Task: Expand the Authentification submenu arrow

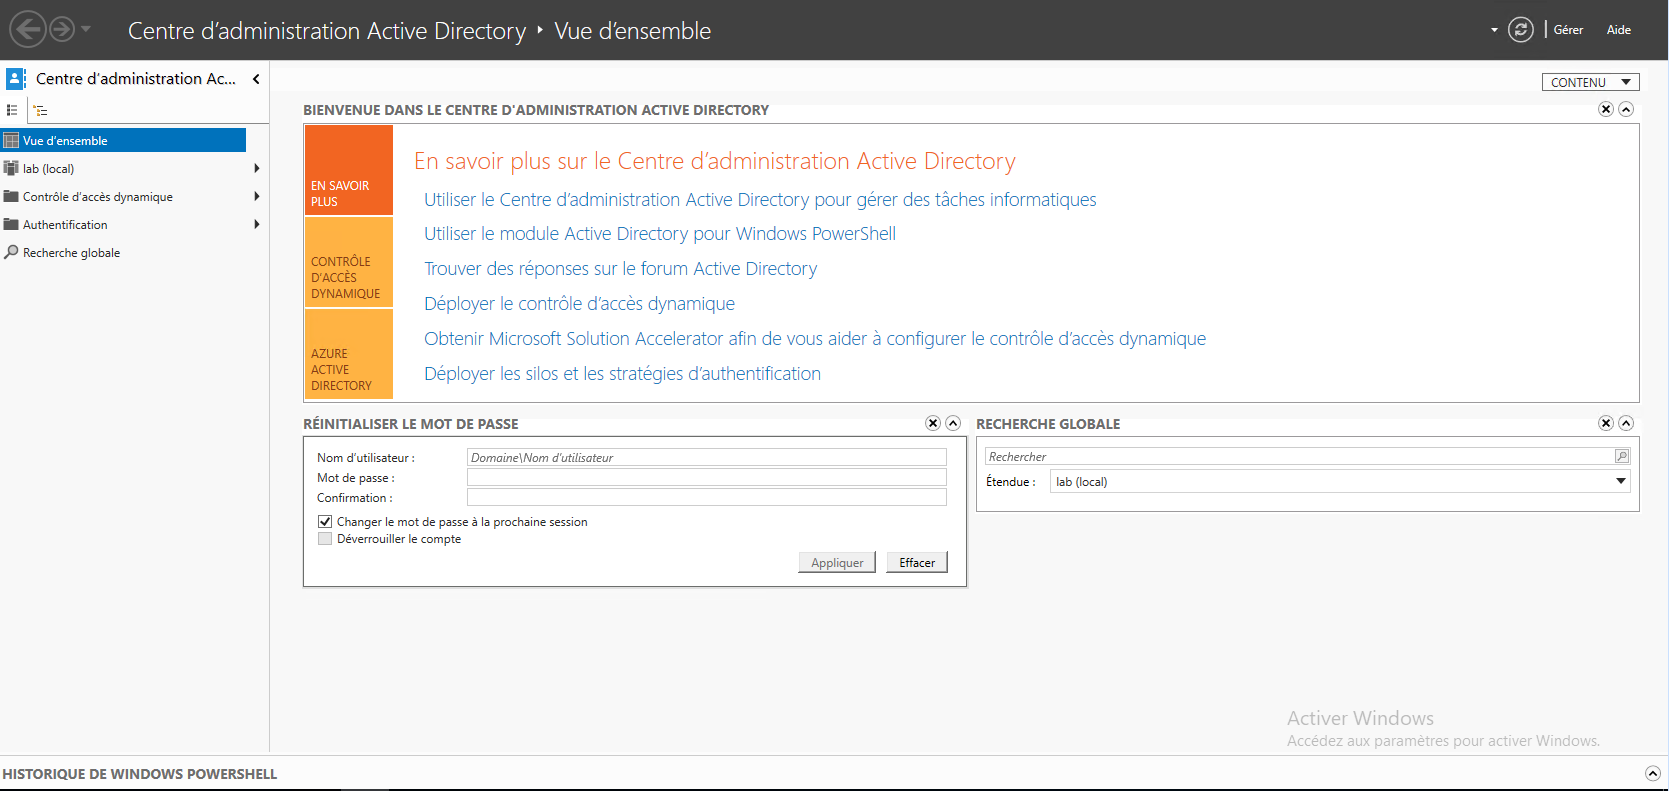Action: pyautogui.click(x=257, y=224)
